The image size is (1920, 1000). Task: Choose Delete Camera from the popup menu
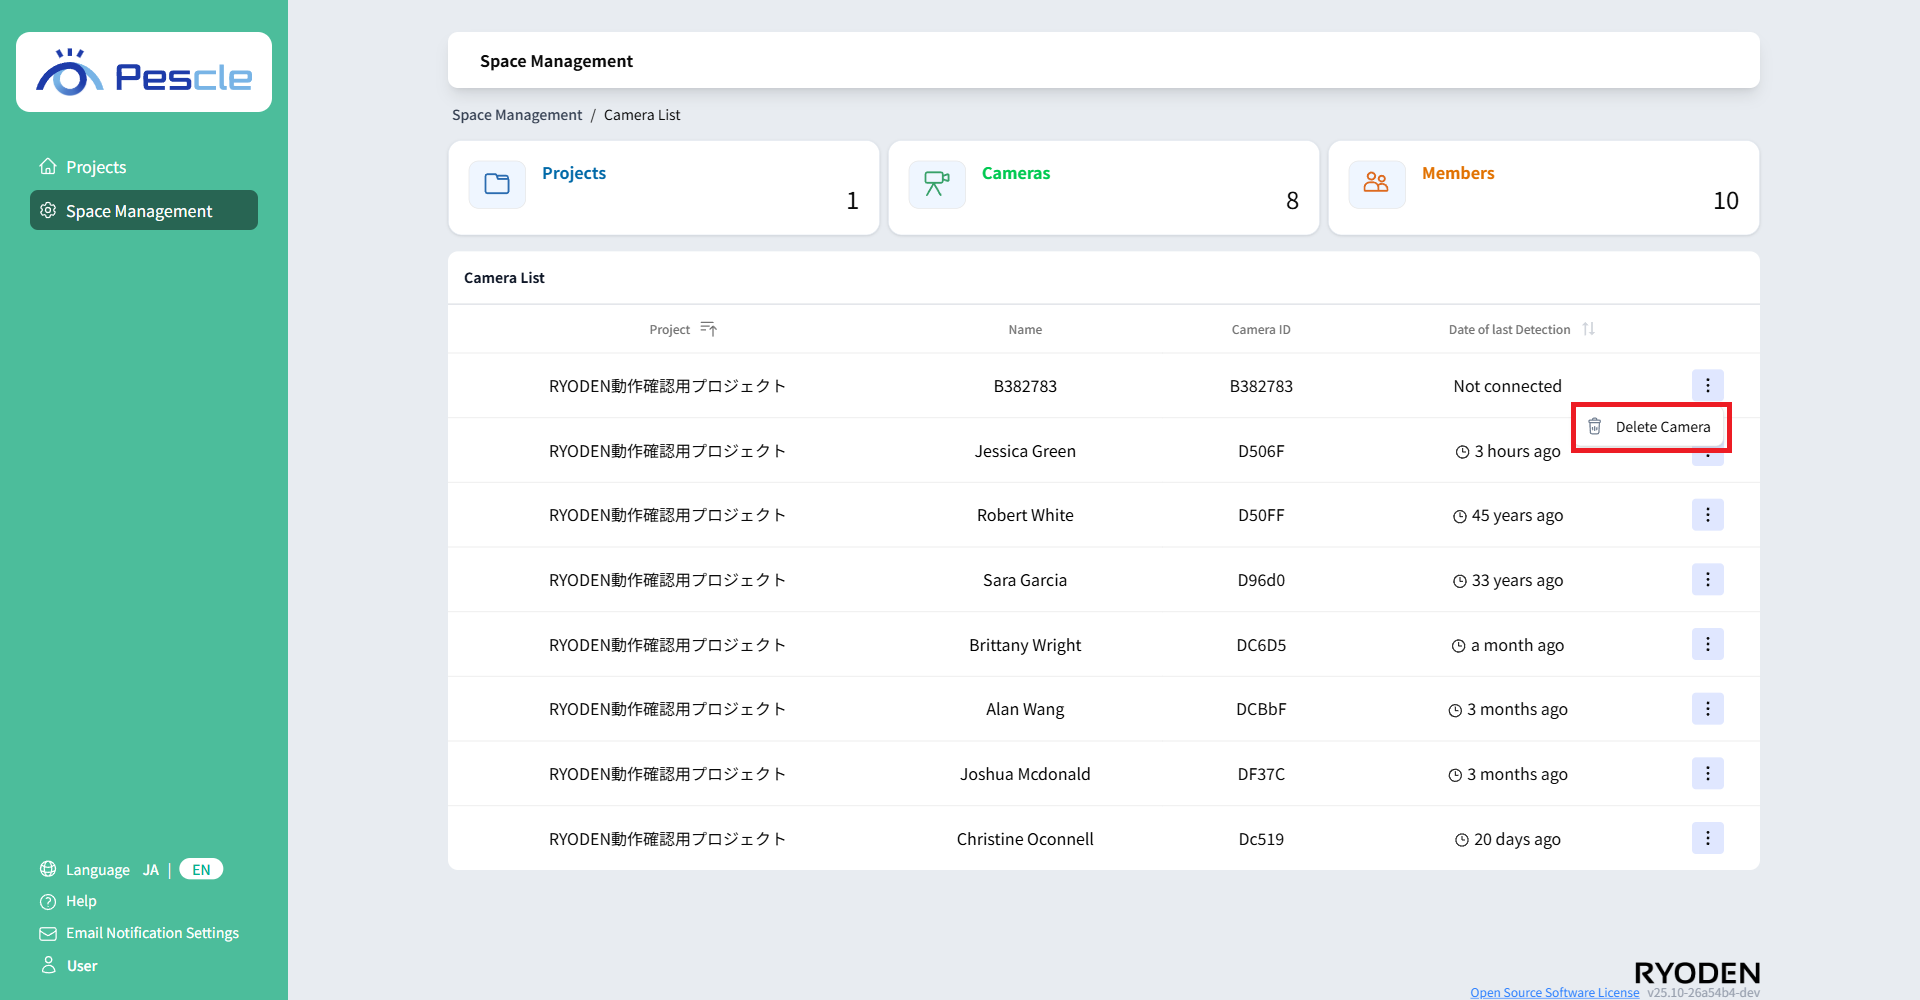pos(1662,427)
